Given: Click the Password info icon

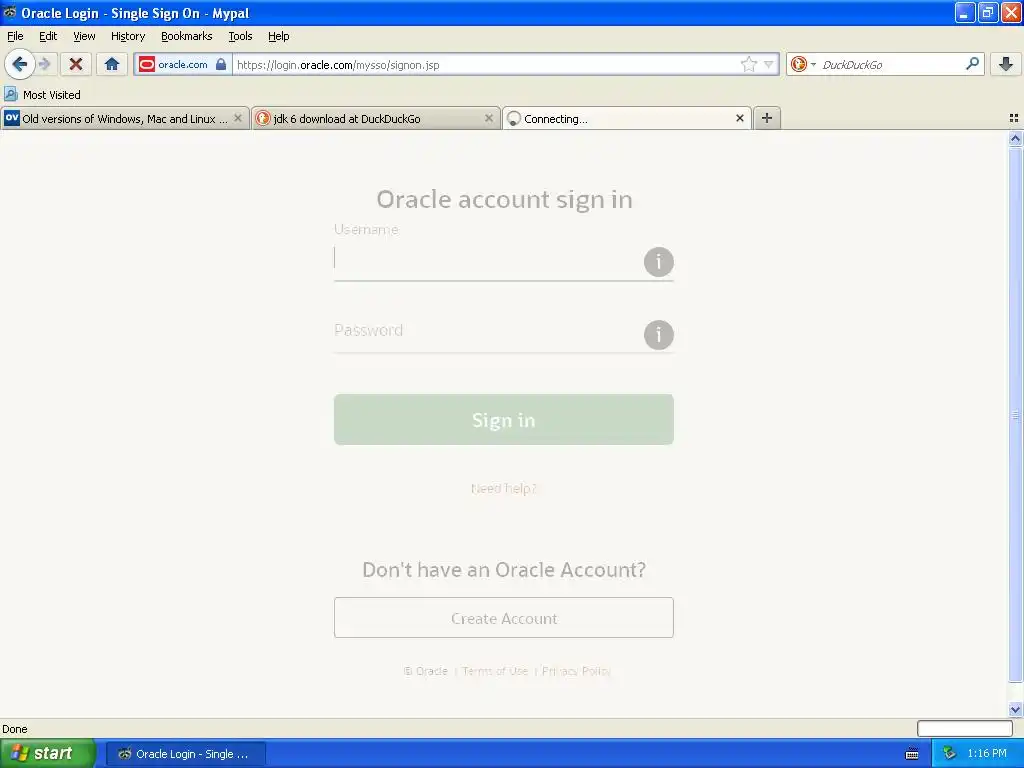Looking at the screenshot, I should click(658, 334).
